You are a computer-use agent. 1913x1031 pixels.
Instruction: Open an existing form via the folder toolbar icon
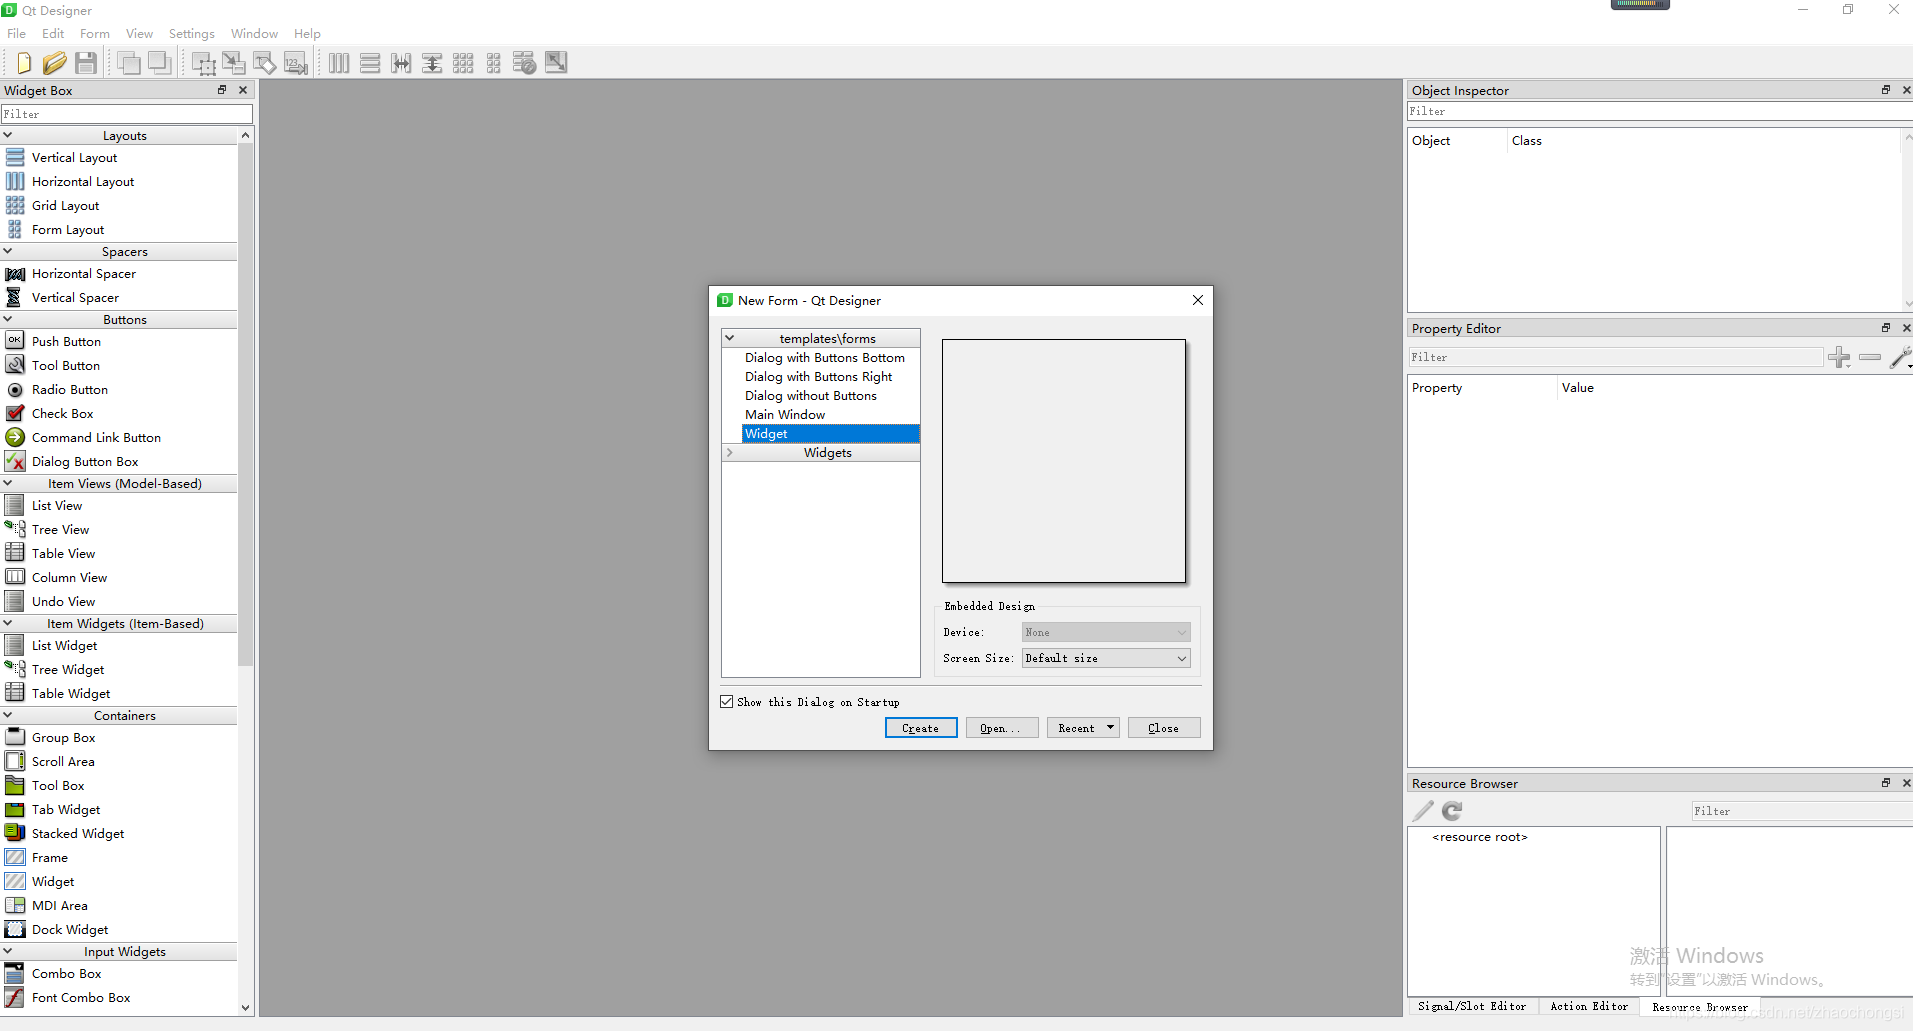[55, 62]
